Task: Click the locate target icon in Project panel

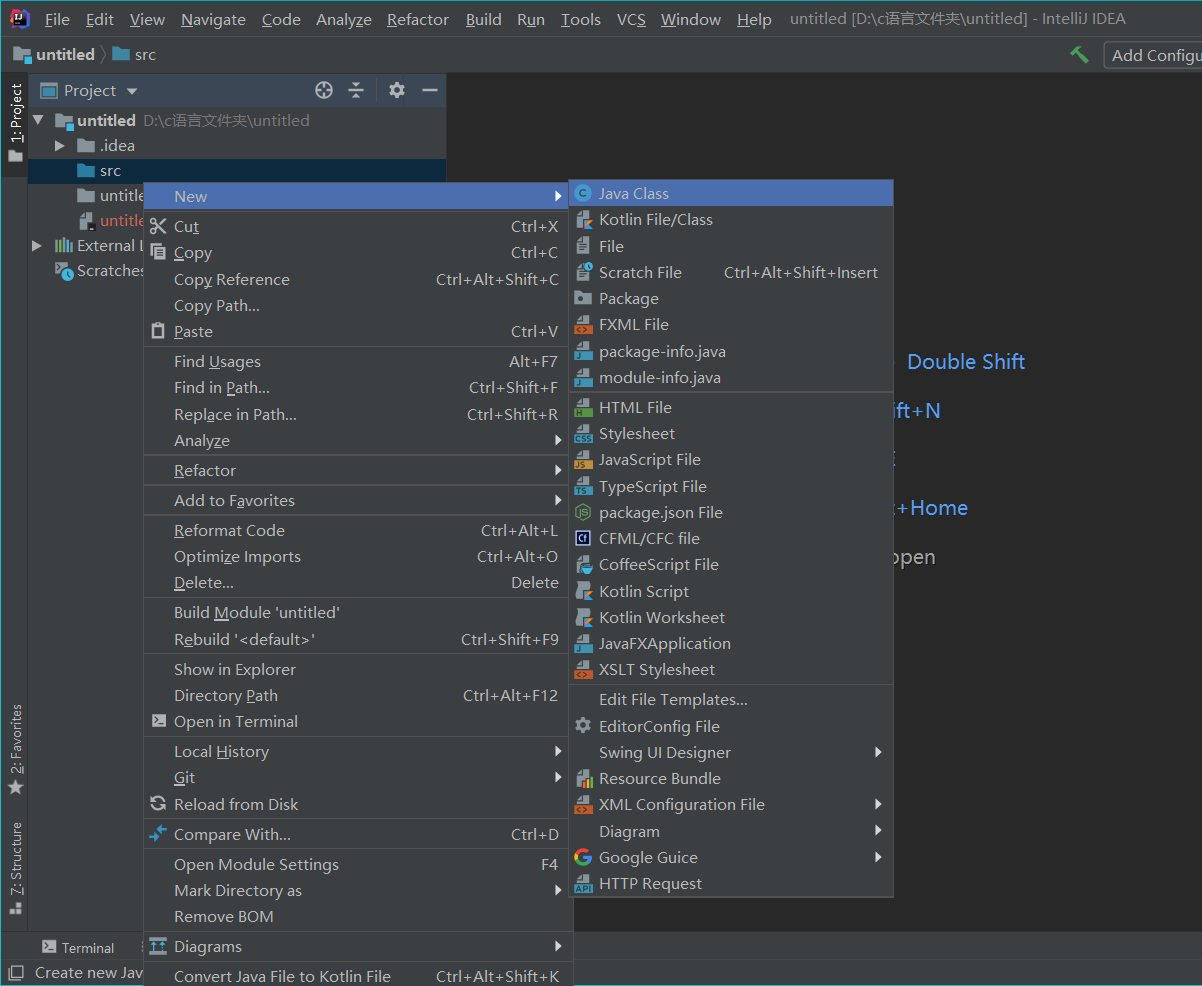Action: click(x=324, y=90)
